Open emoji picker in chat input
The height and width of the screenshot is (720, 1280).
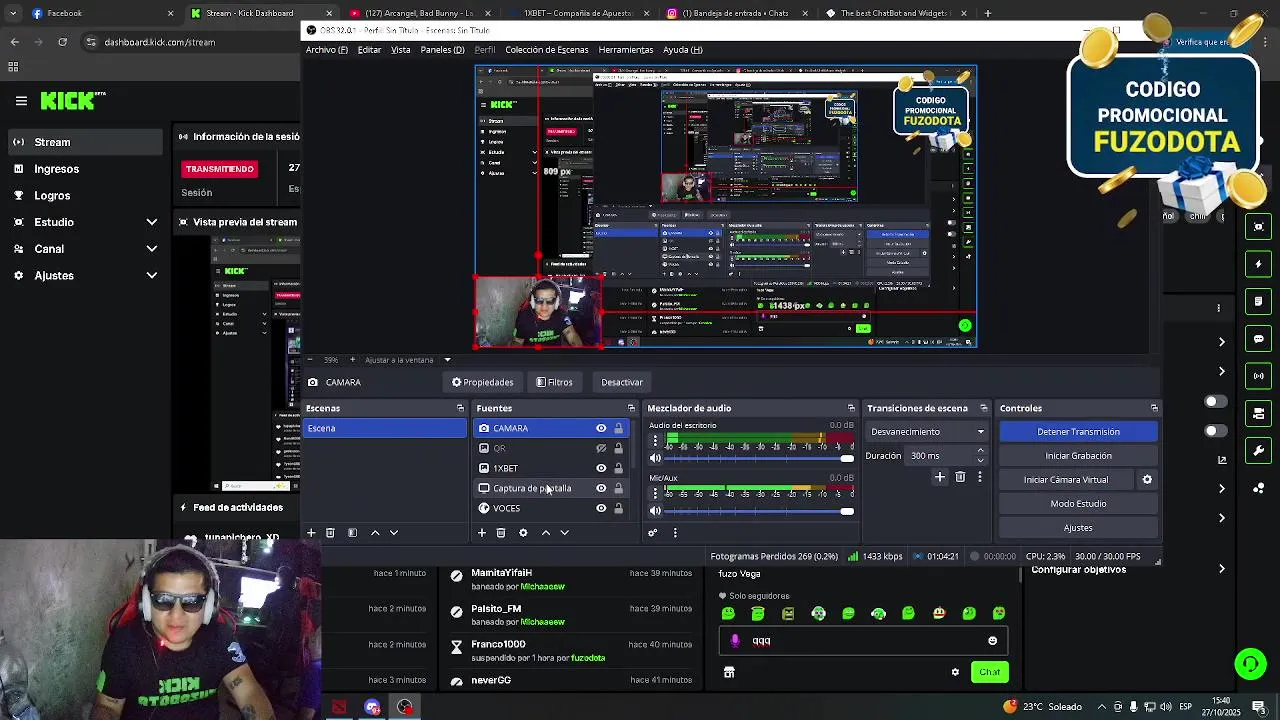[x=992, y=641]
